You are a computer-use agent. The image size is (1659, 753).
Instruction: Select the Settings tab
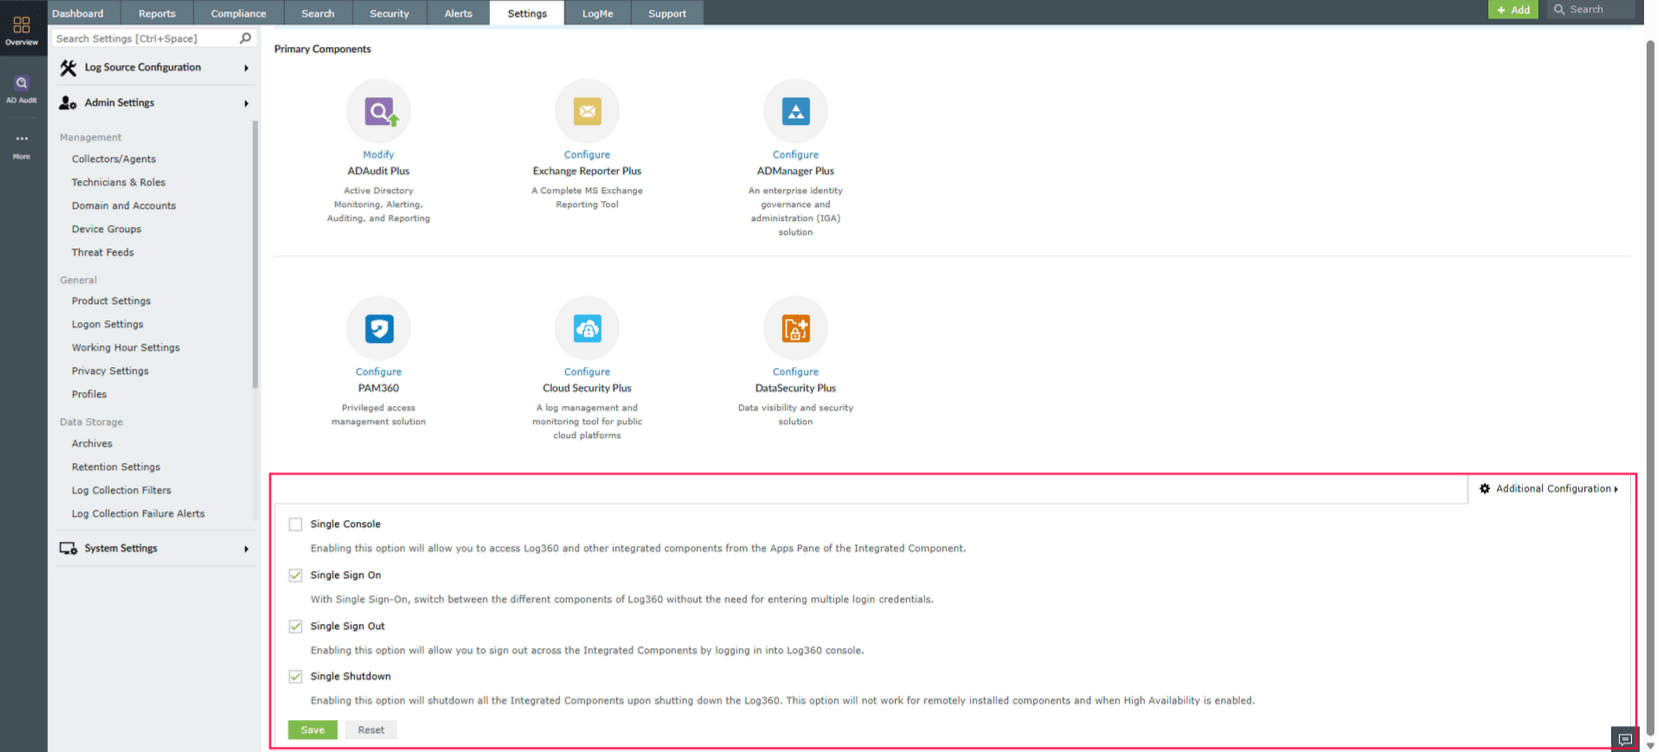(527, 13)
